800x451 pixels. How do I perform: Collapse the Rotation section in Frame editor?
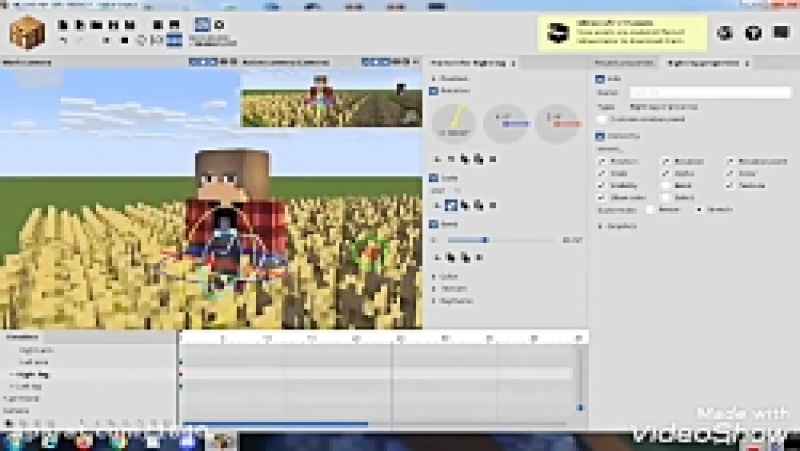434,91
